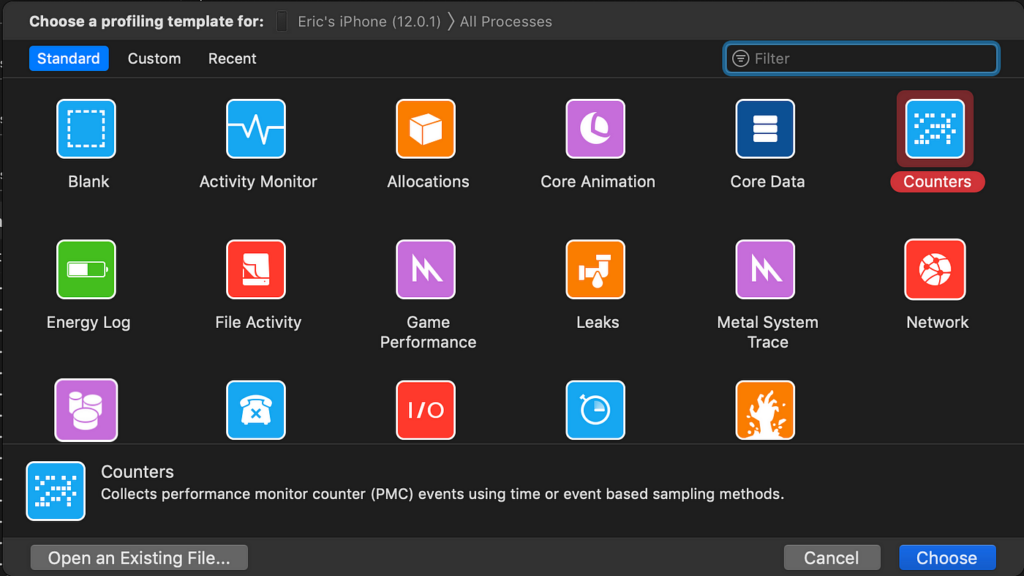Open the Eric's iPhone device selector
Viewport: 1024px width, 576px height.
tap(369, 22)
